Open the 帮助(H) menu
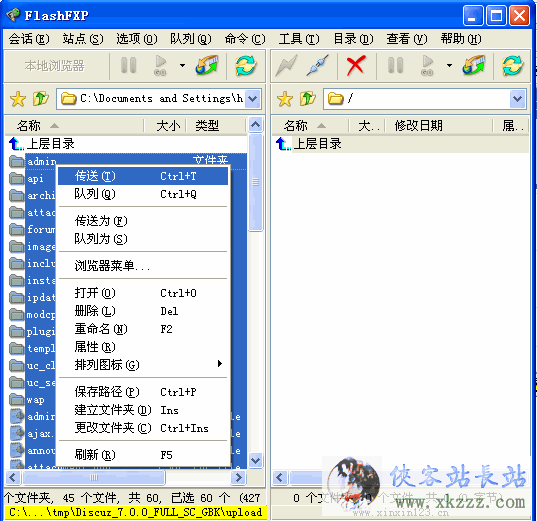The image size is (537, 521). coord(461,39)
